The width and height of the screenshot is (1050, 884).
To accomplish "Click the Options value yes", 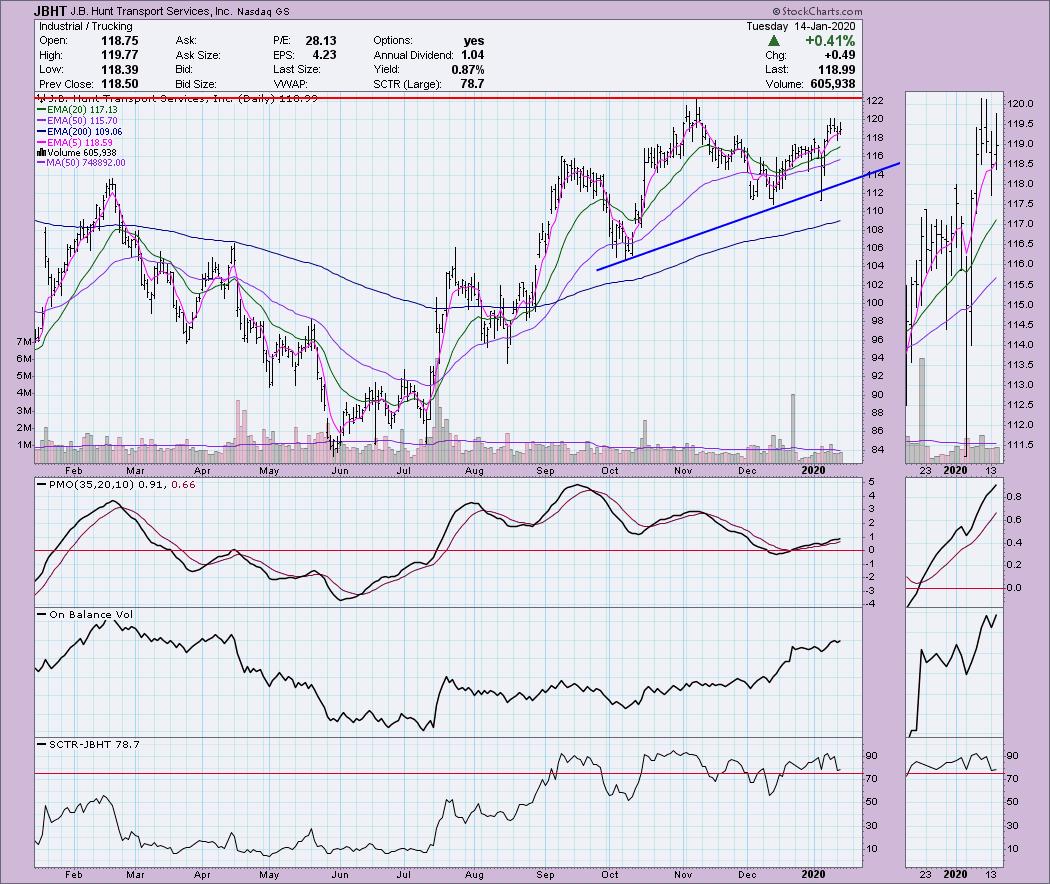I will pos(473,41).
